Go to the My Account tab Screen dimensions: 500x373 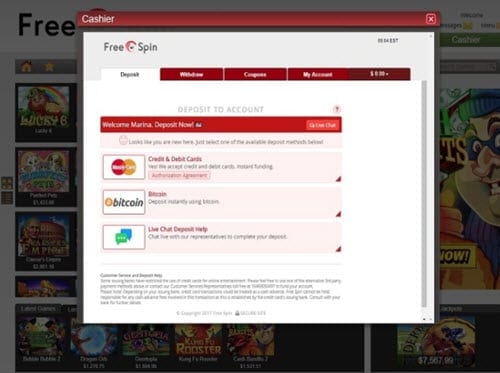(318, 74)
